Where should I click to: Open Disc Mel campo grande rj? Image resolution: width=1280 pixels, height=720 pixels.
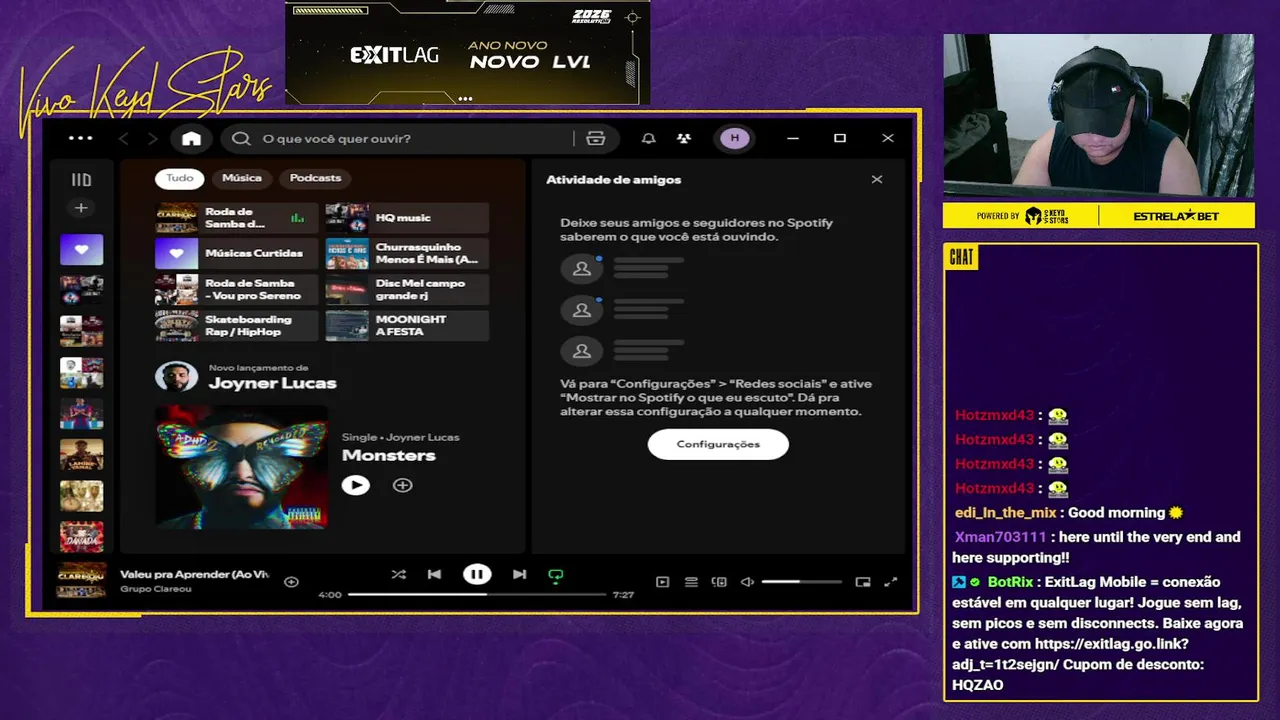click(x=407, y=290)
